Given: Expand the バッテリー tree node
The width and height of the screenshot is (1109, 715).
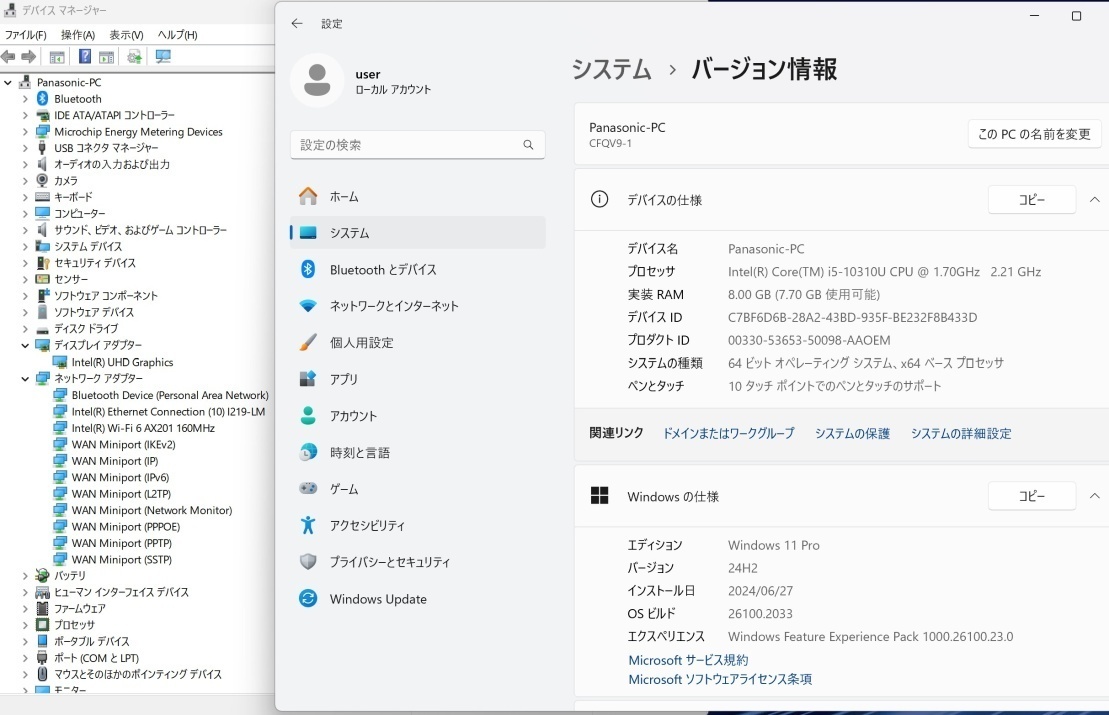Looking at the screenshot, I should click(25, 575).
